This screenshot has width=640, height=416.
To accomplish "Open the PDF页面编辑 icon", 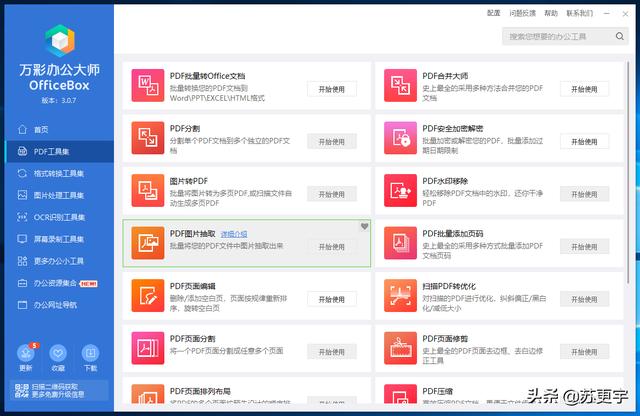I will pos(147,297).
